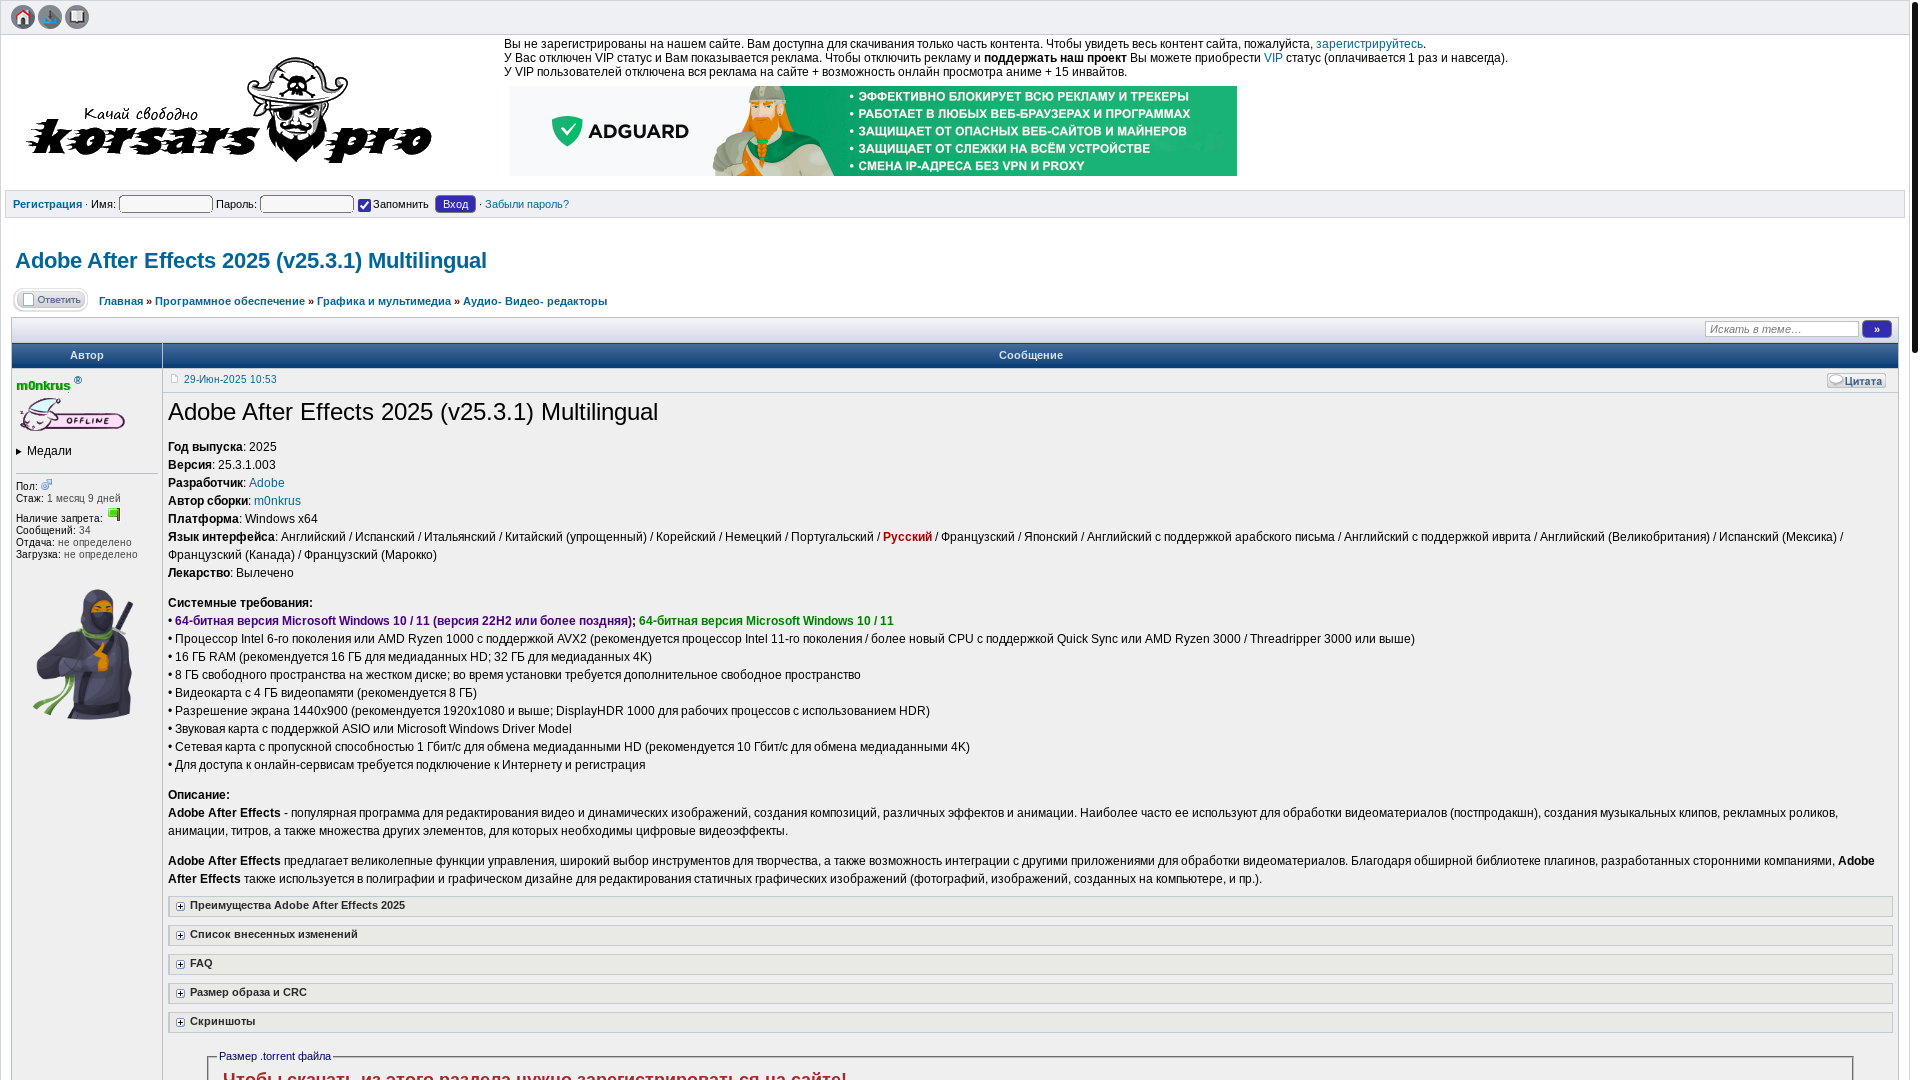Open the Регистрация link
Viewport: 1920px width, 1080px height.
coord(48,204)
